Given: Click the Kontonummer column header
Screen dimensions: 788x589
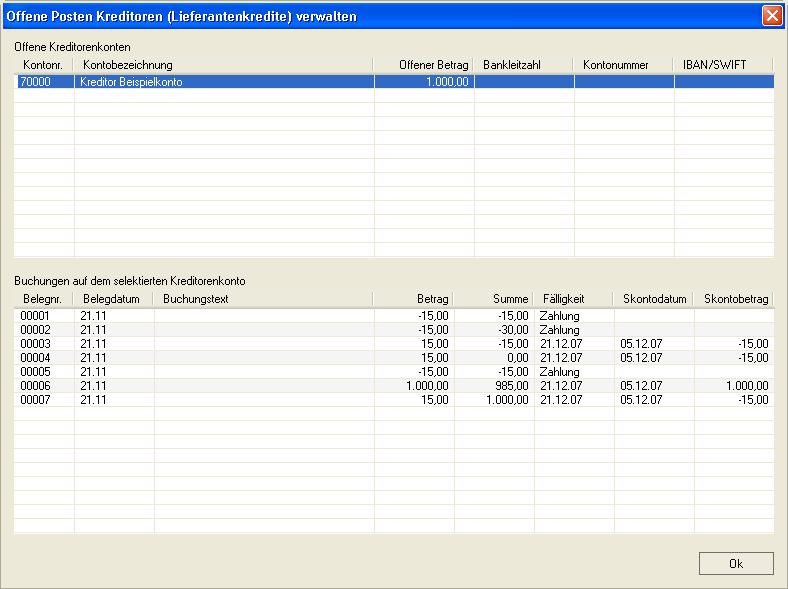Looking at the screenshot, I should (623, 64).
